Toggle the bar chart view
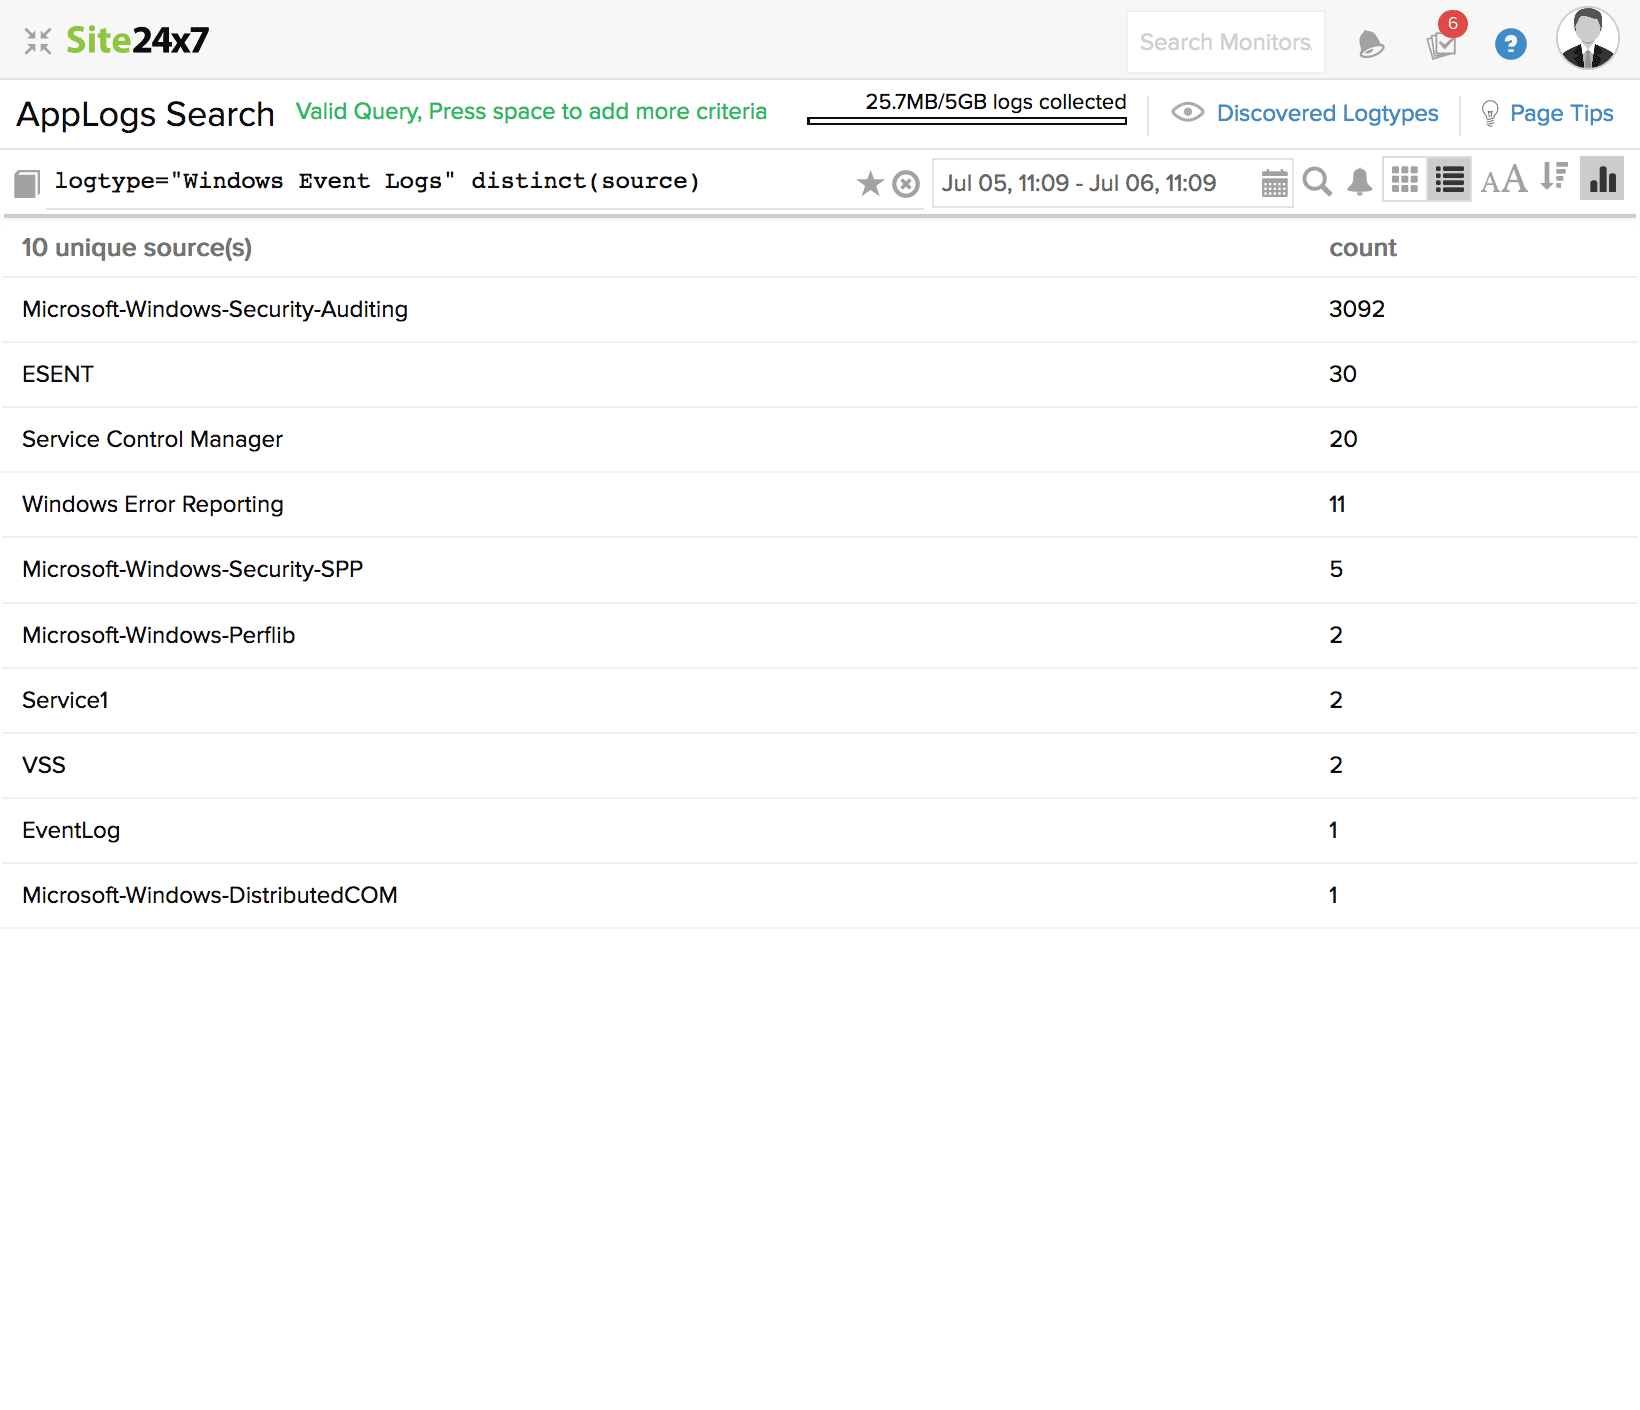This screenshot has width=1640, height=1410. point(1602,180)
